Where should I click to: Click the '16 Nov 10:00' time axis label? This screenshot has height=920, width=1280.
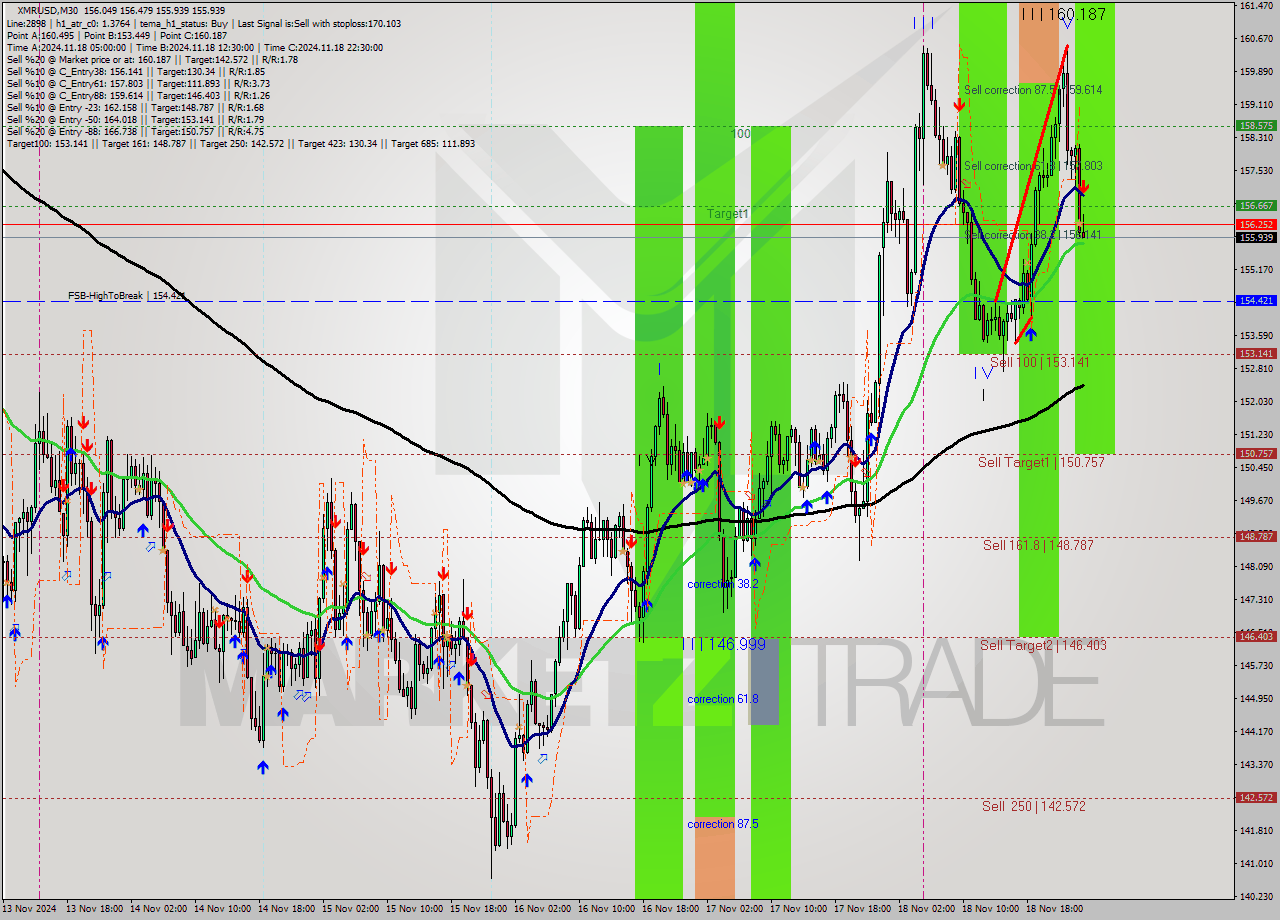pyautogui.click(x=607, y=909)
